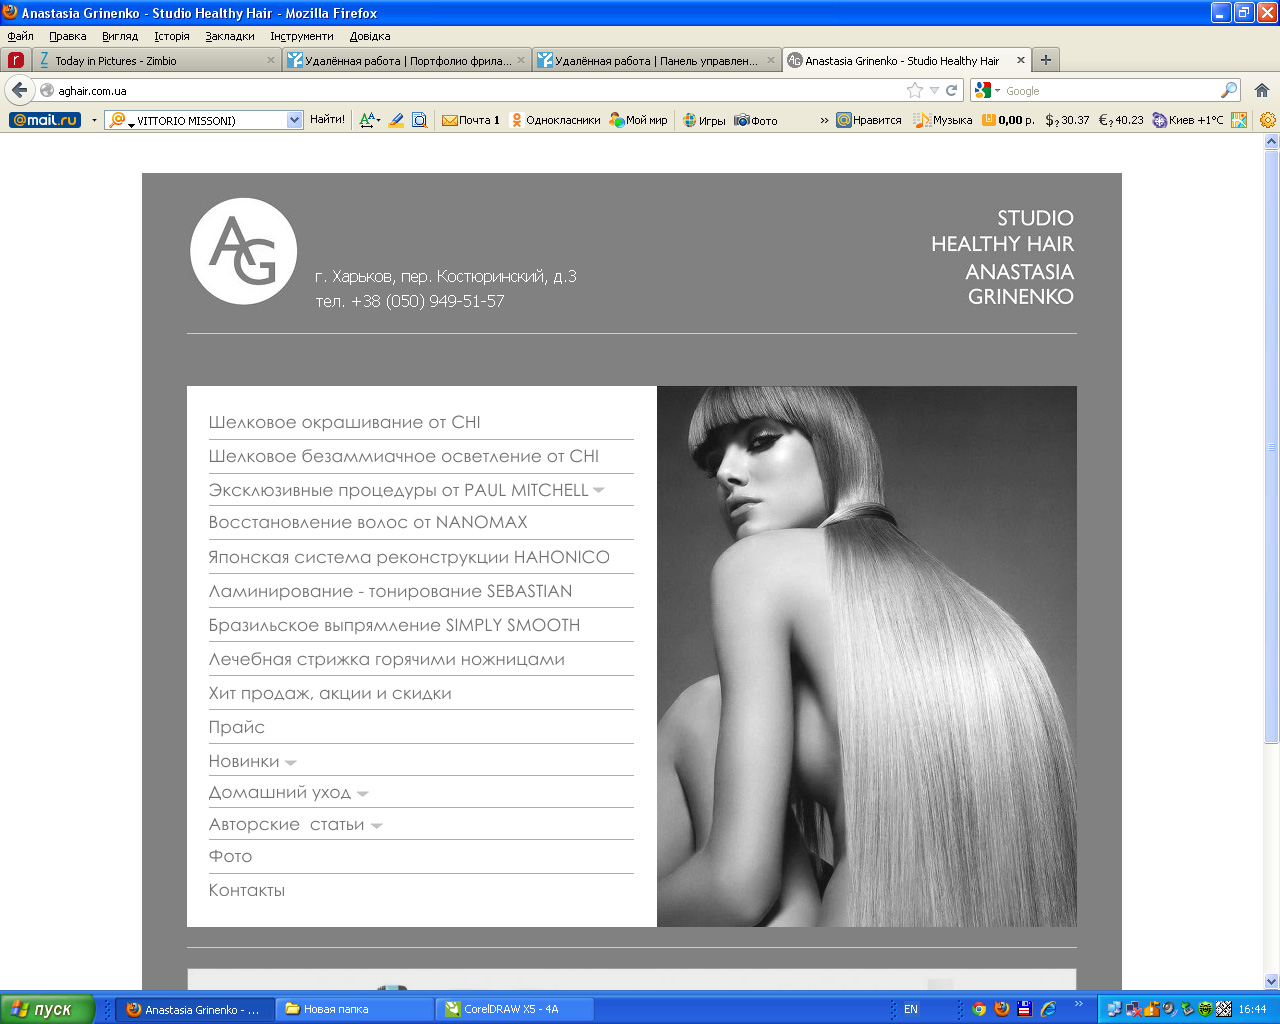Bookmark this page with the star icon

914,90
